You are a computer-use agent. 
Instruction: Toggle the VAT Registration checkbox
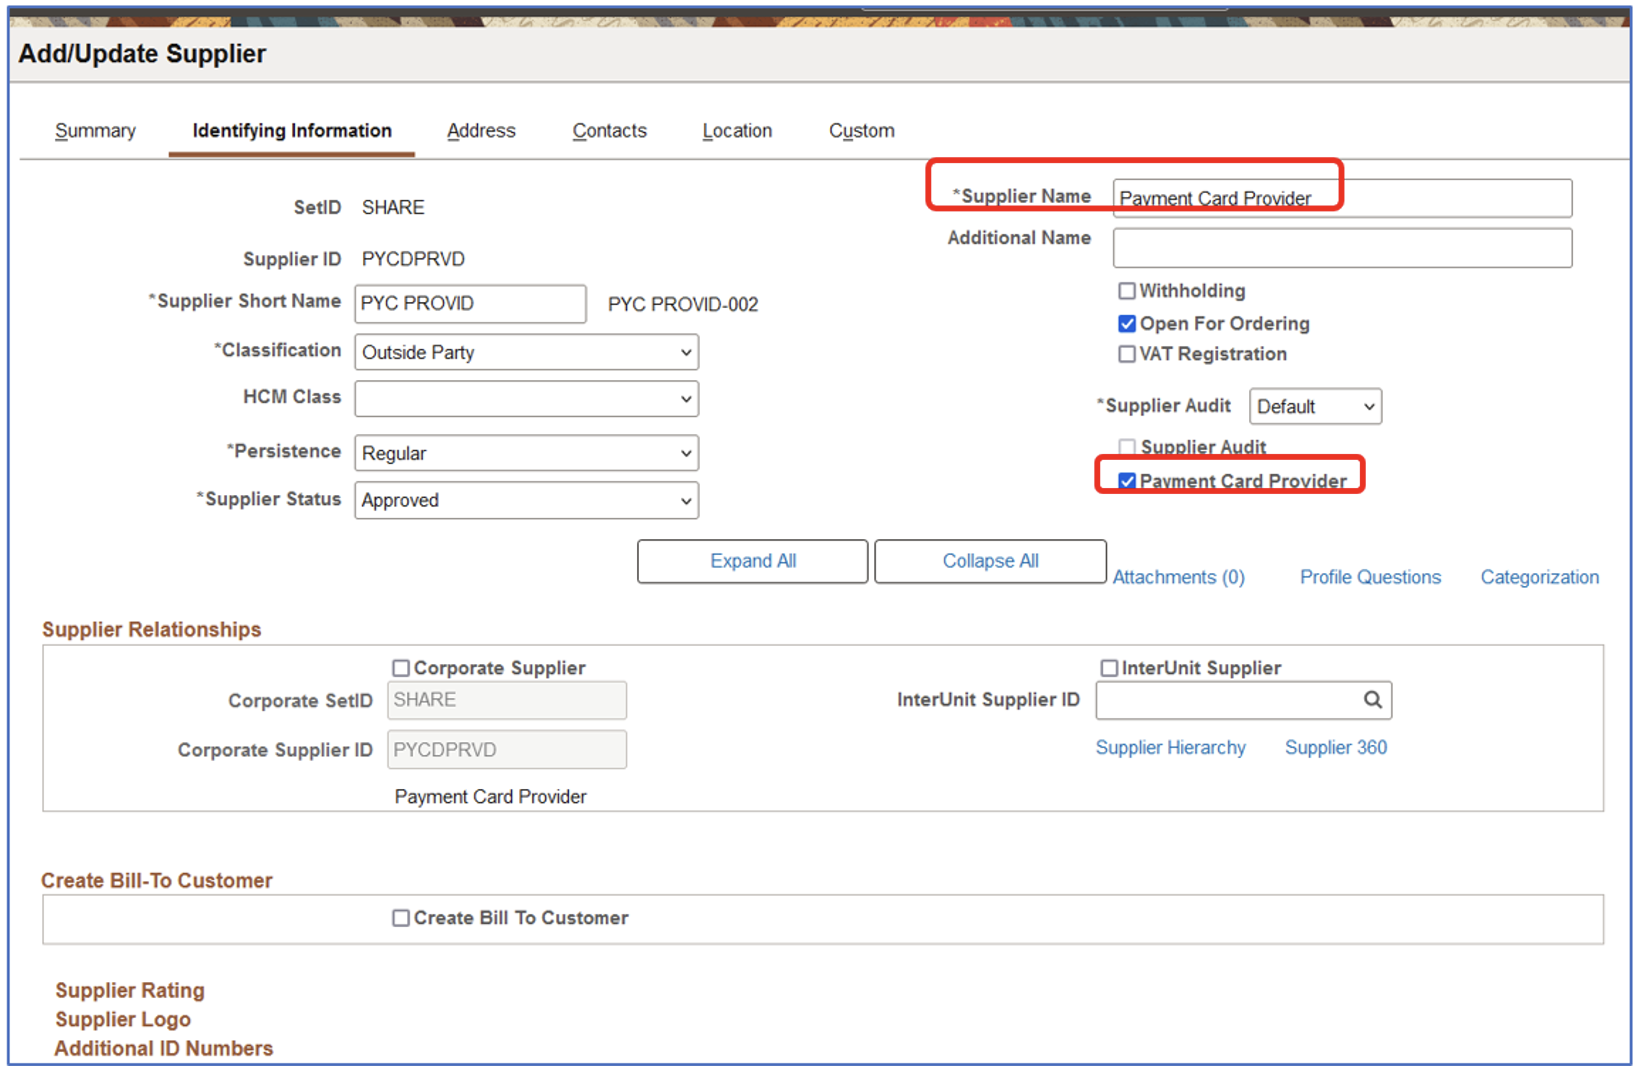(1127, 354)
